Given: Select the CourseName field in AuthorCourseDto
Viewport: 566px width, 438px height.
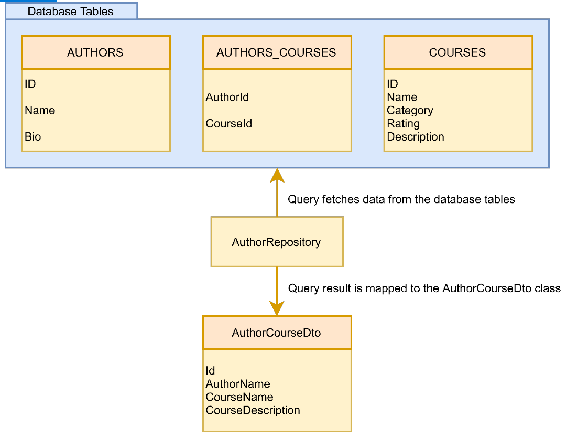Looking at the screenshot, I should [x=239, y=397].
